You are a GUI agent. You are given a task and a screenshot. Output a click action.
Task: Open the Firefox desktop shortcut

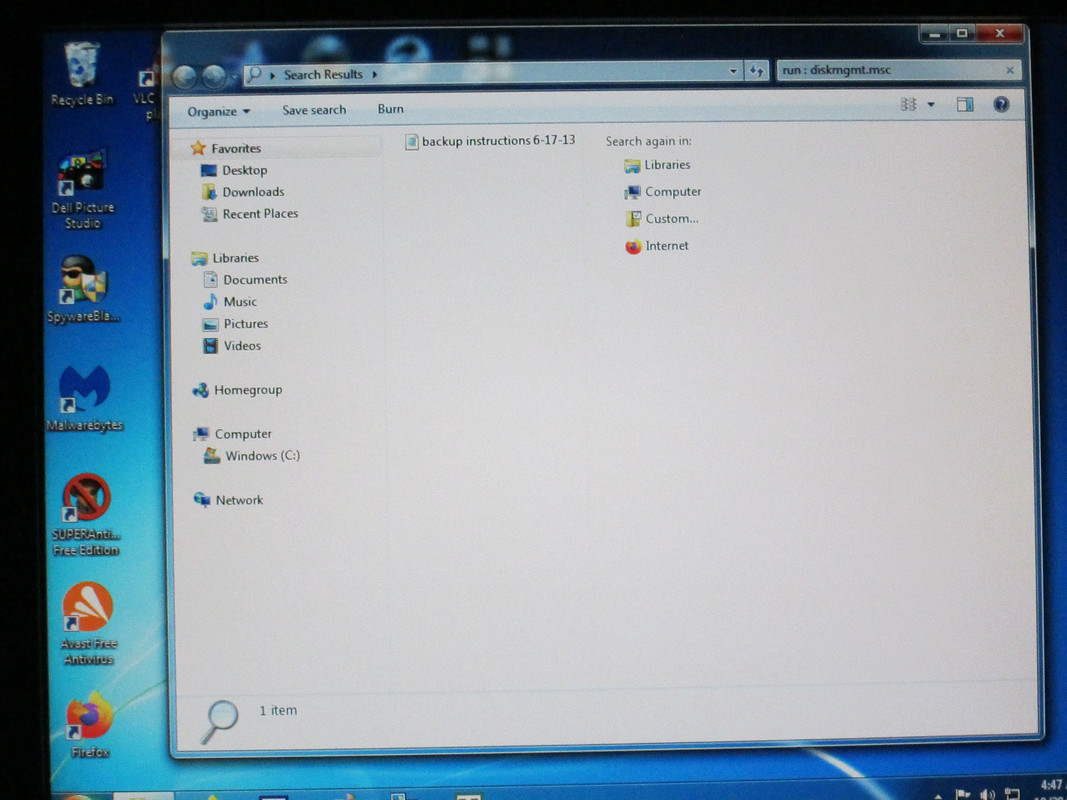[x=89, y=724]
